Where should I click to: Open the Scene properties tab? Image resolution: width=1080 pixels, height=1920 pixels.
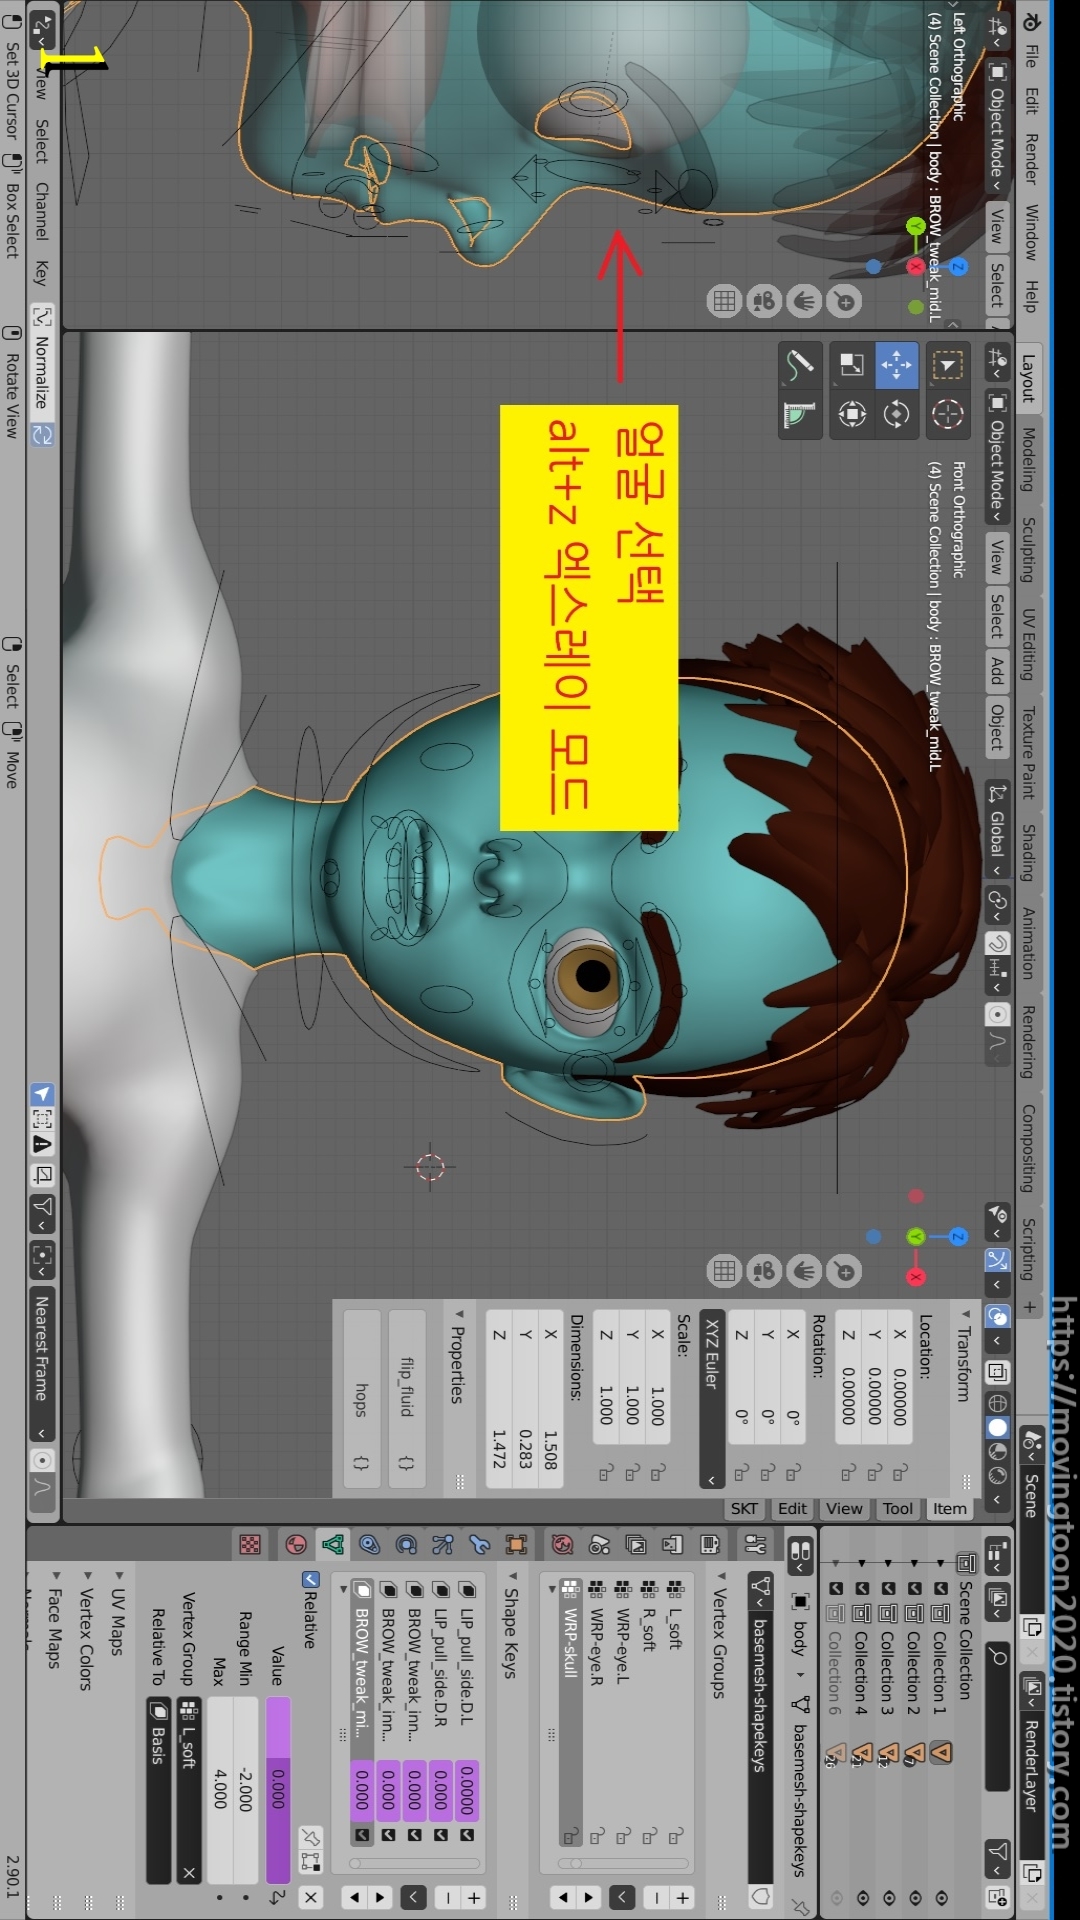(x=599, y=1545)
